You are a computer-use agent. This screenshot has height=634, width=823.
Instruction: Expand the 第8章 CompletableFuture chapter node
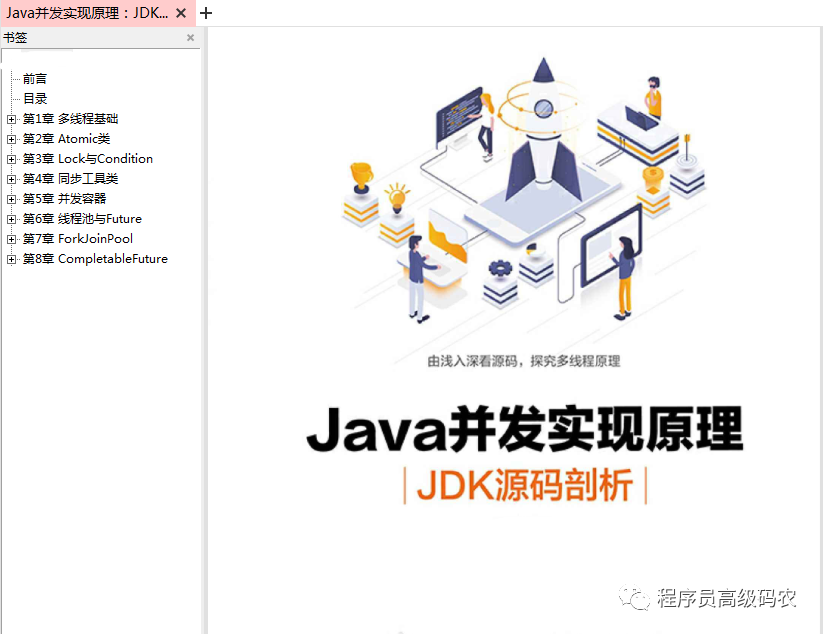[11, 259]
